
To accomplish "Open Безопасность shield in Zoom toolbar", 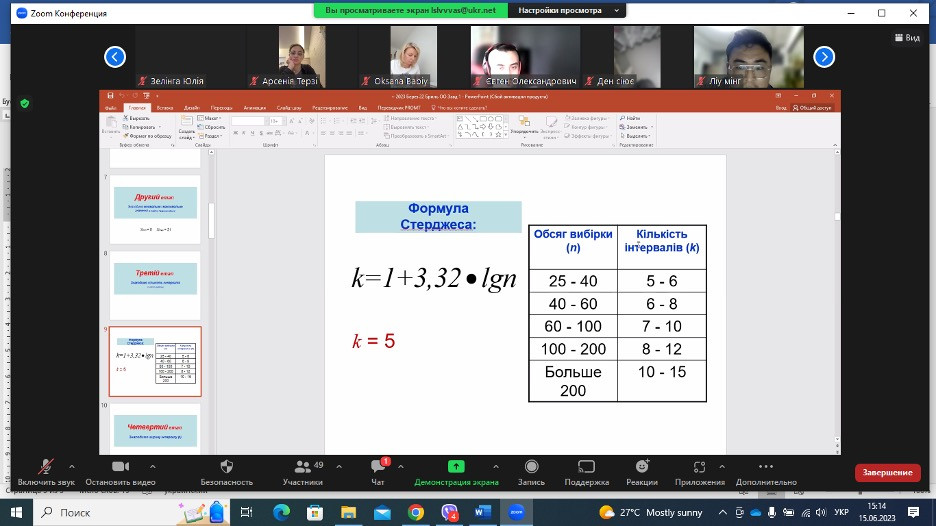I will point(226,472).
